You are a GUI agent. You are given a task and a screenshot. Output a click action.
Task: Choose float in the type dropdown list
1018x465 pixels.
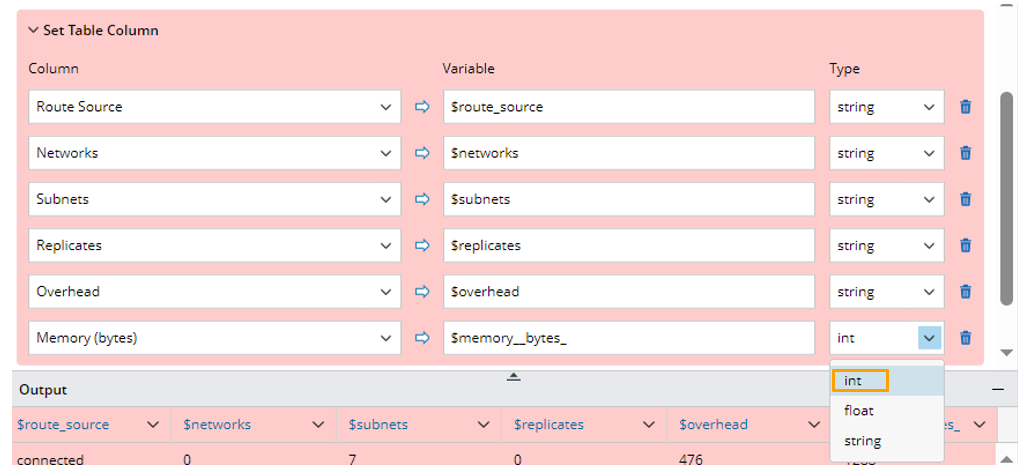pyautogui.click(x=858, y=410)
